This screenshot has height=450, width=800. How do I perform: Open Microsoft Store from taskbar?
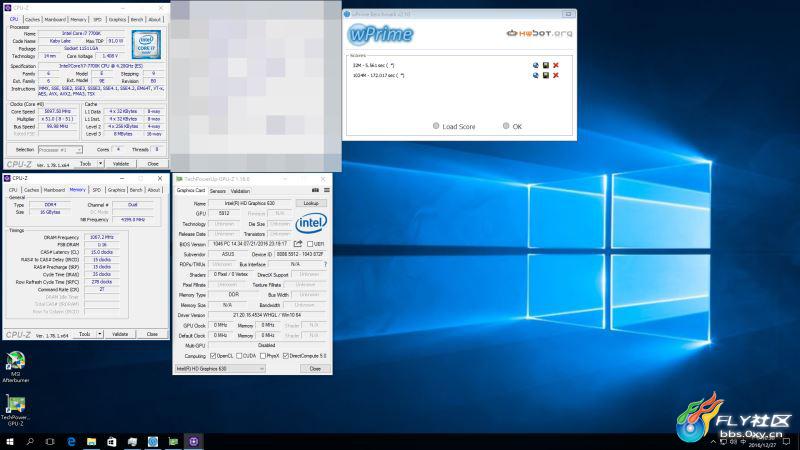tap(112, 442)
